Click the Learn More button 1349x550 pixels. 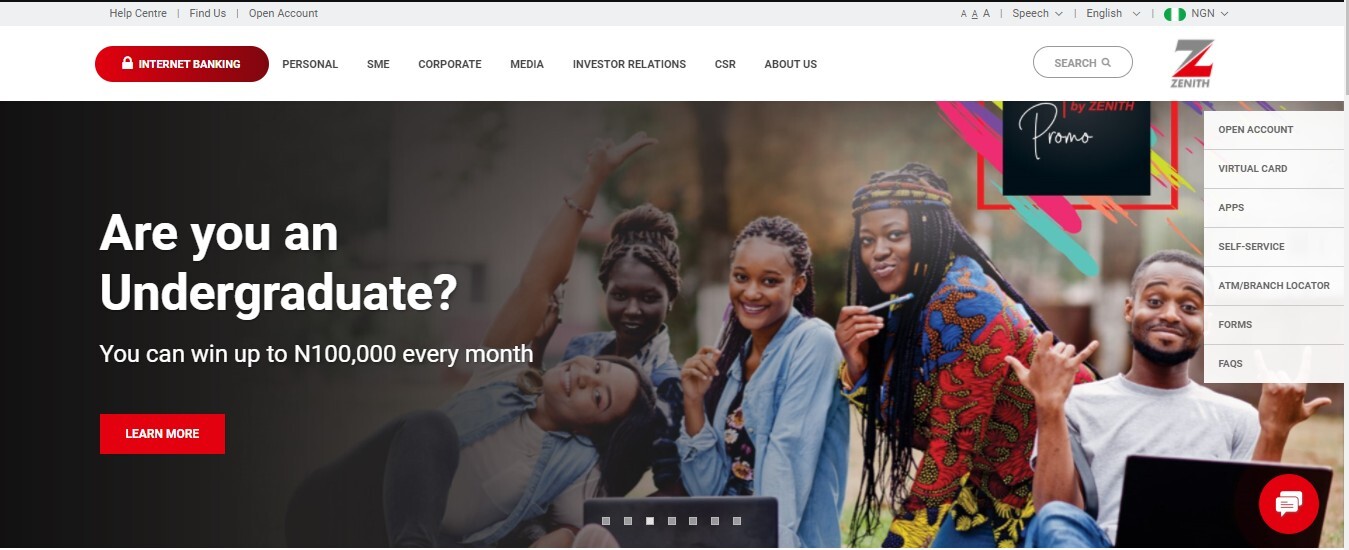pos(162,434)
